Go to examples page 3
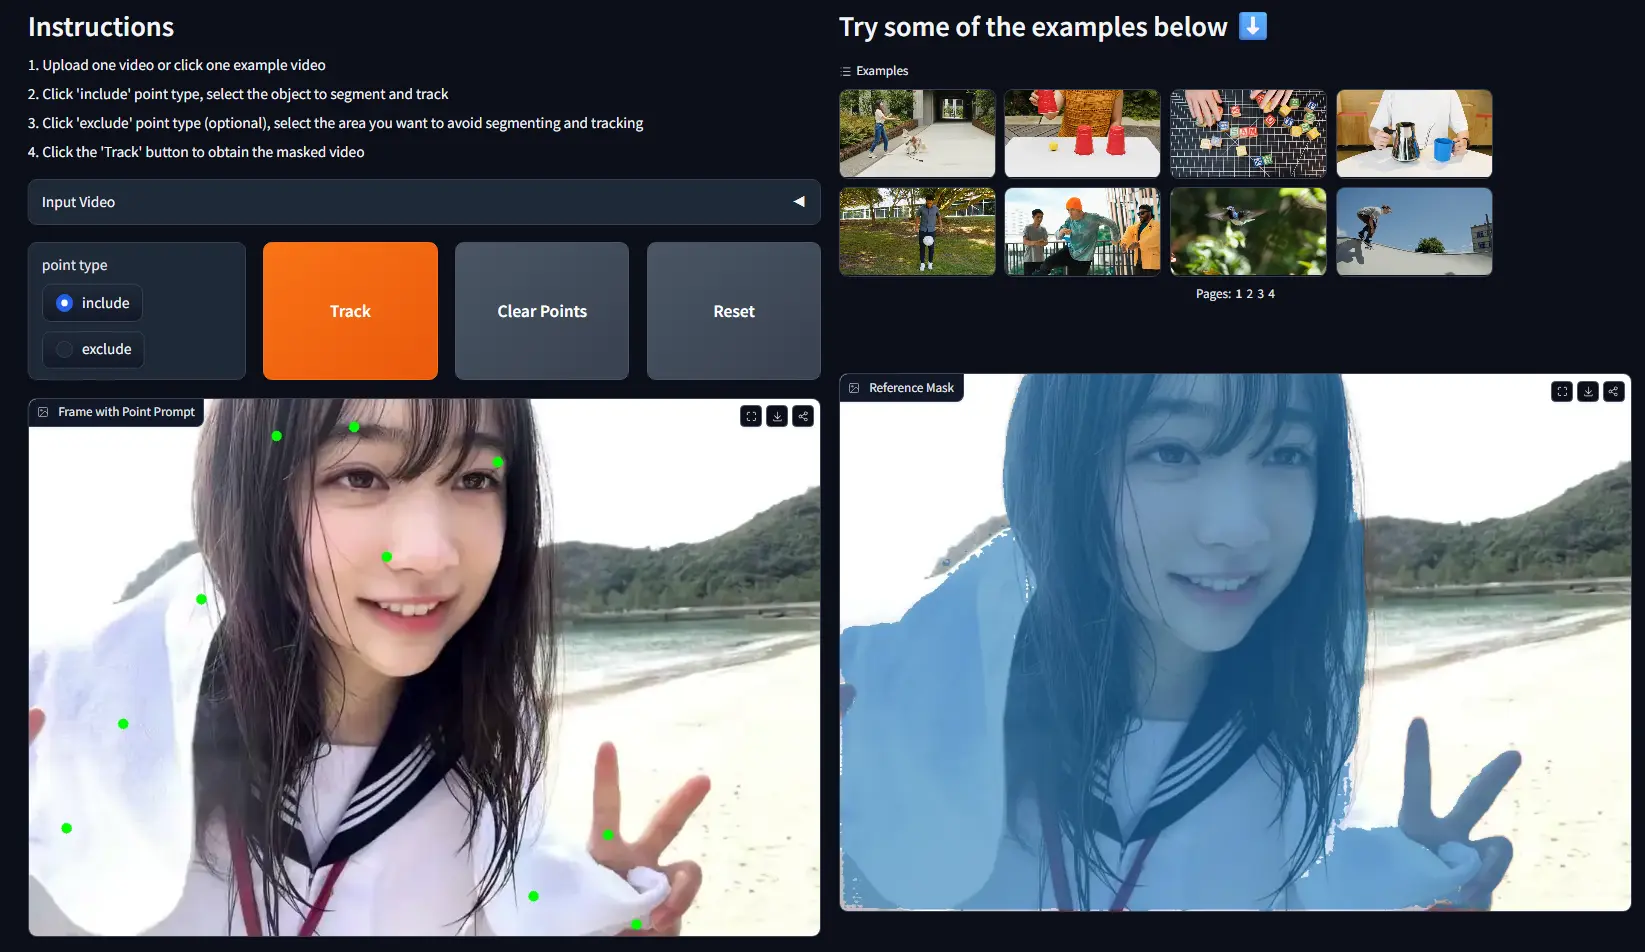 [x=1260, y=294]
